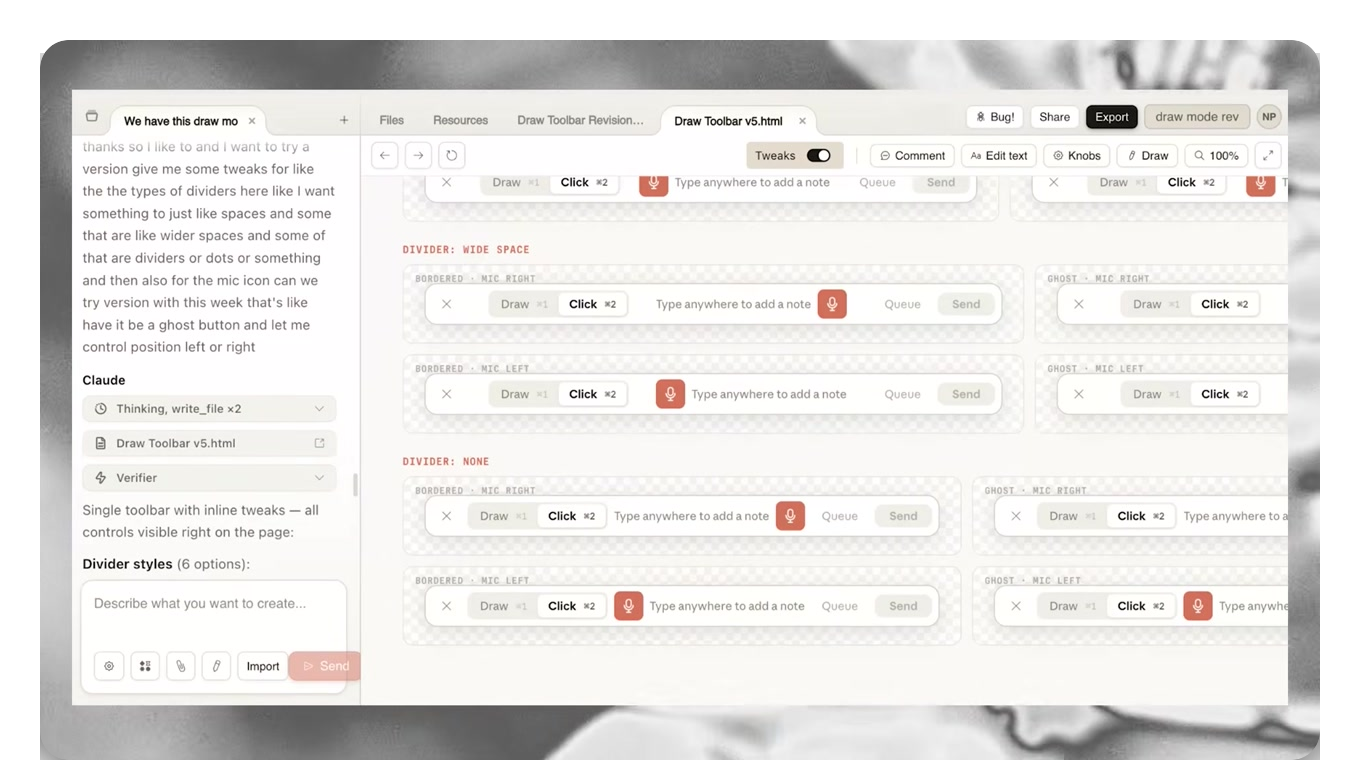Click mic in Divider None Bordered Mic Left toolbar
This screenshot has height=760, width=1360.
coord(628,606)
